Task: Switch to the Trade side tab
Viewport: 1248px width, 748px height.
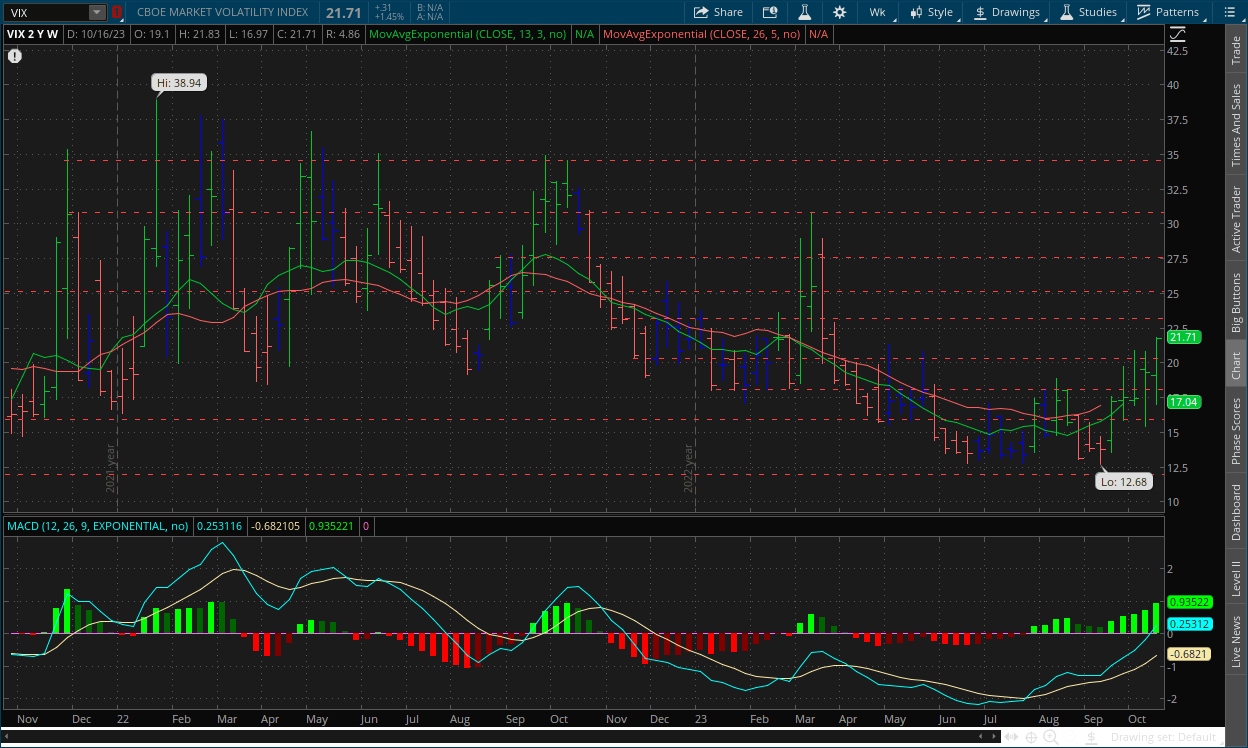Action: click(1236, 50)
